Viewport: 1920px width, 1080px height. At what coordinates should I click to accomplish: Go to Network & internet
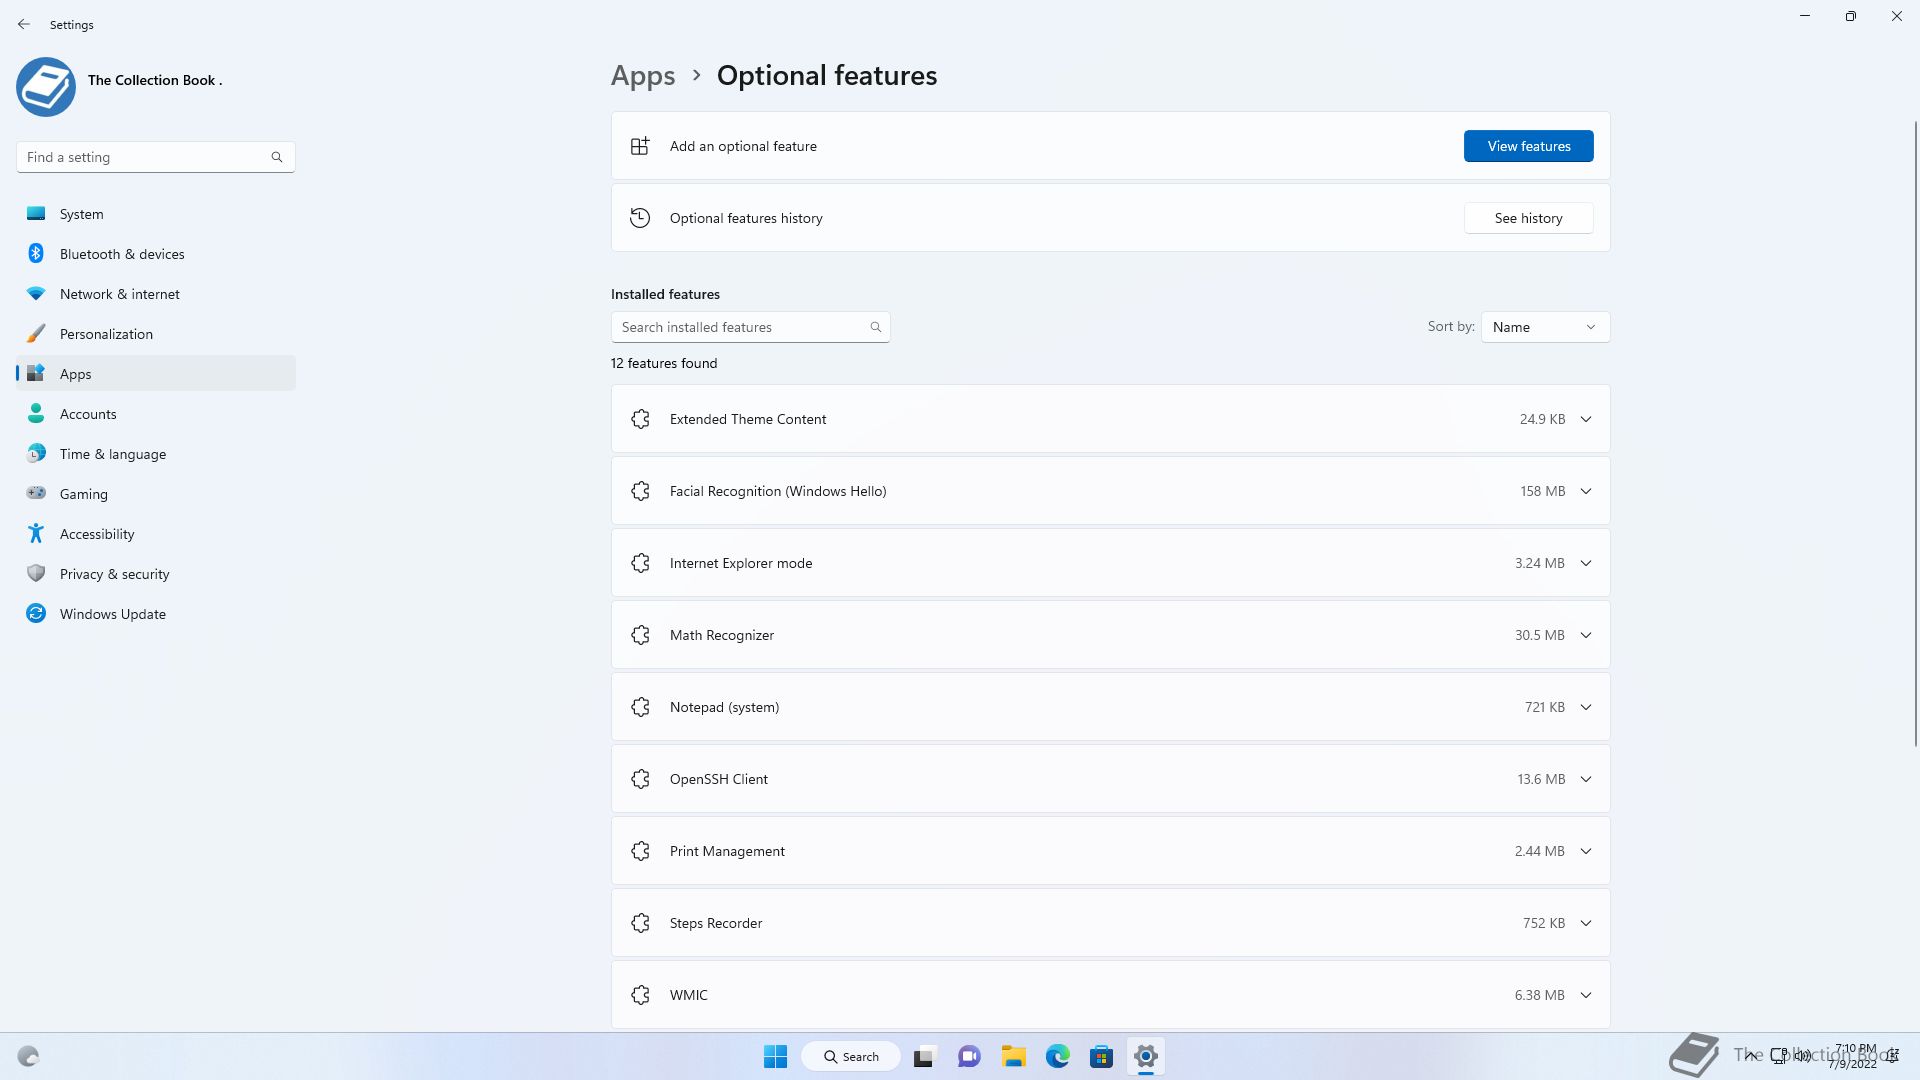156,294
